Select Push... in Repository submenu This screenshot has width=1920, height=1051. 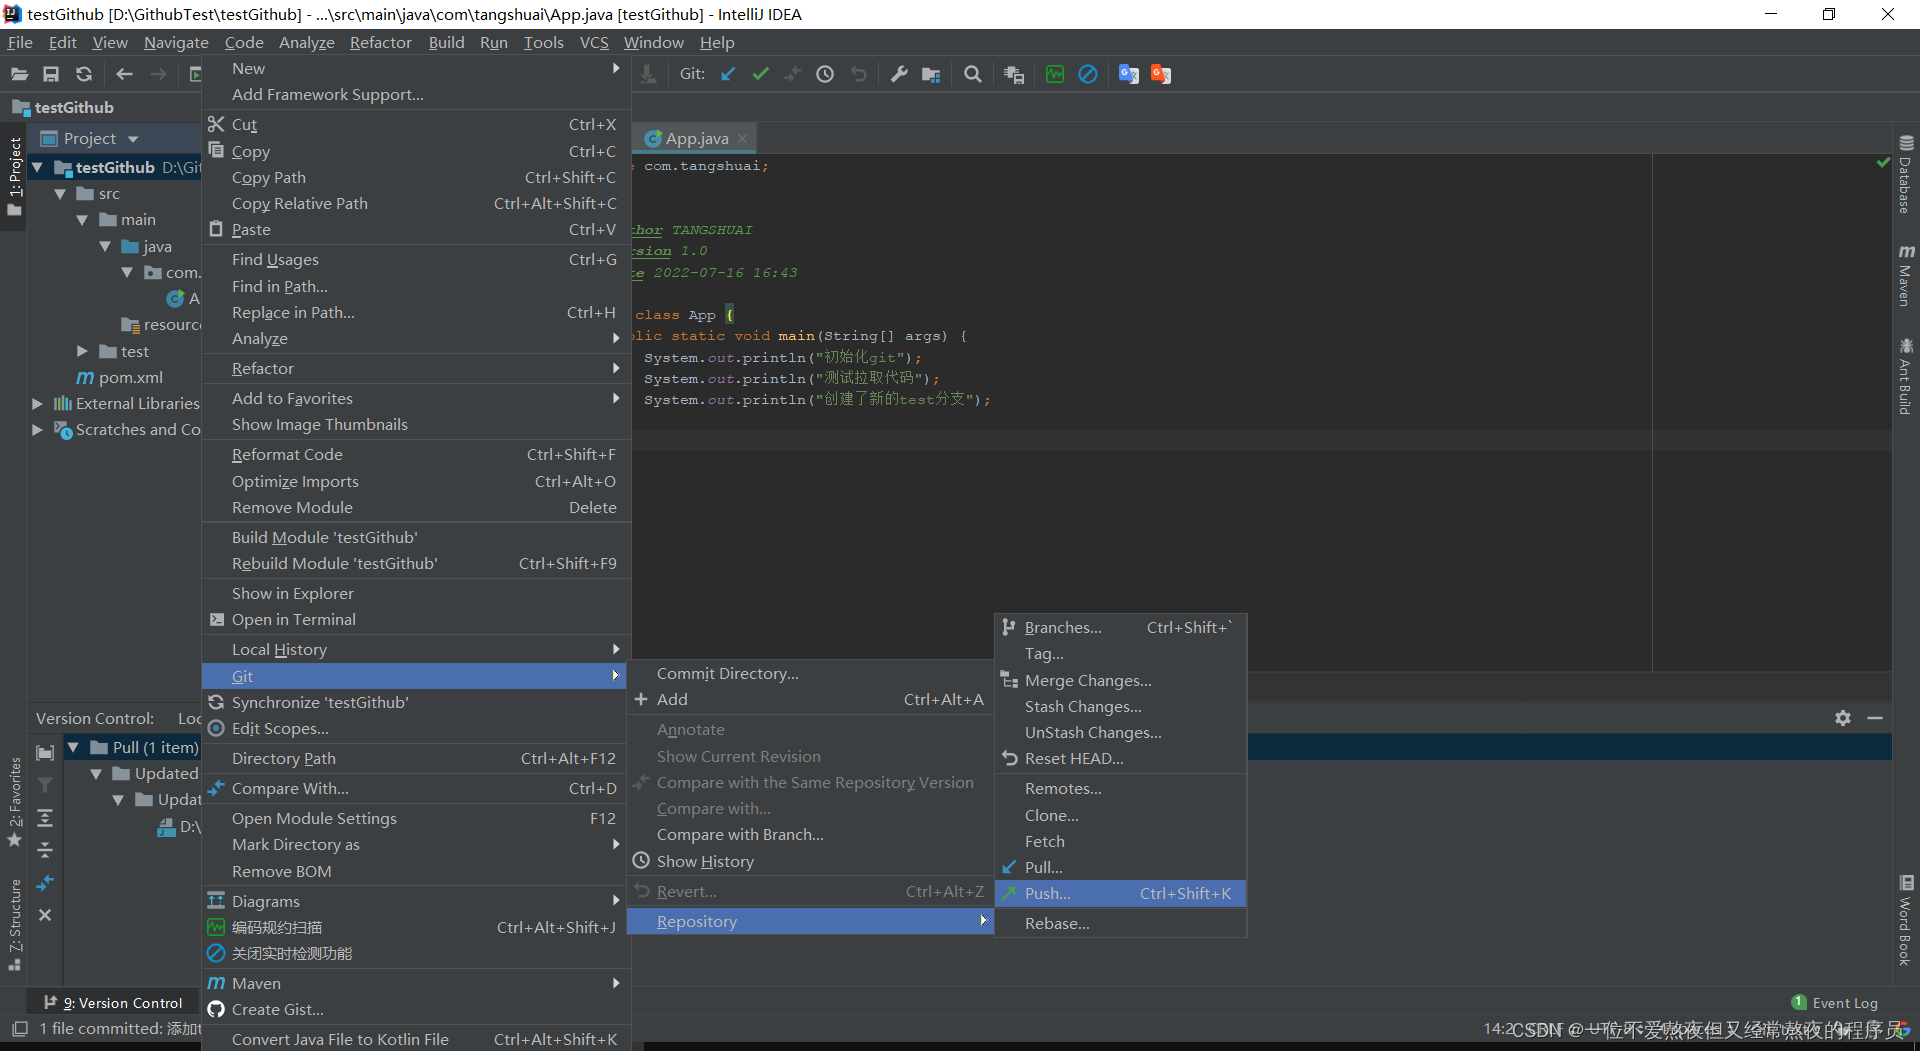1121,894
